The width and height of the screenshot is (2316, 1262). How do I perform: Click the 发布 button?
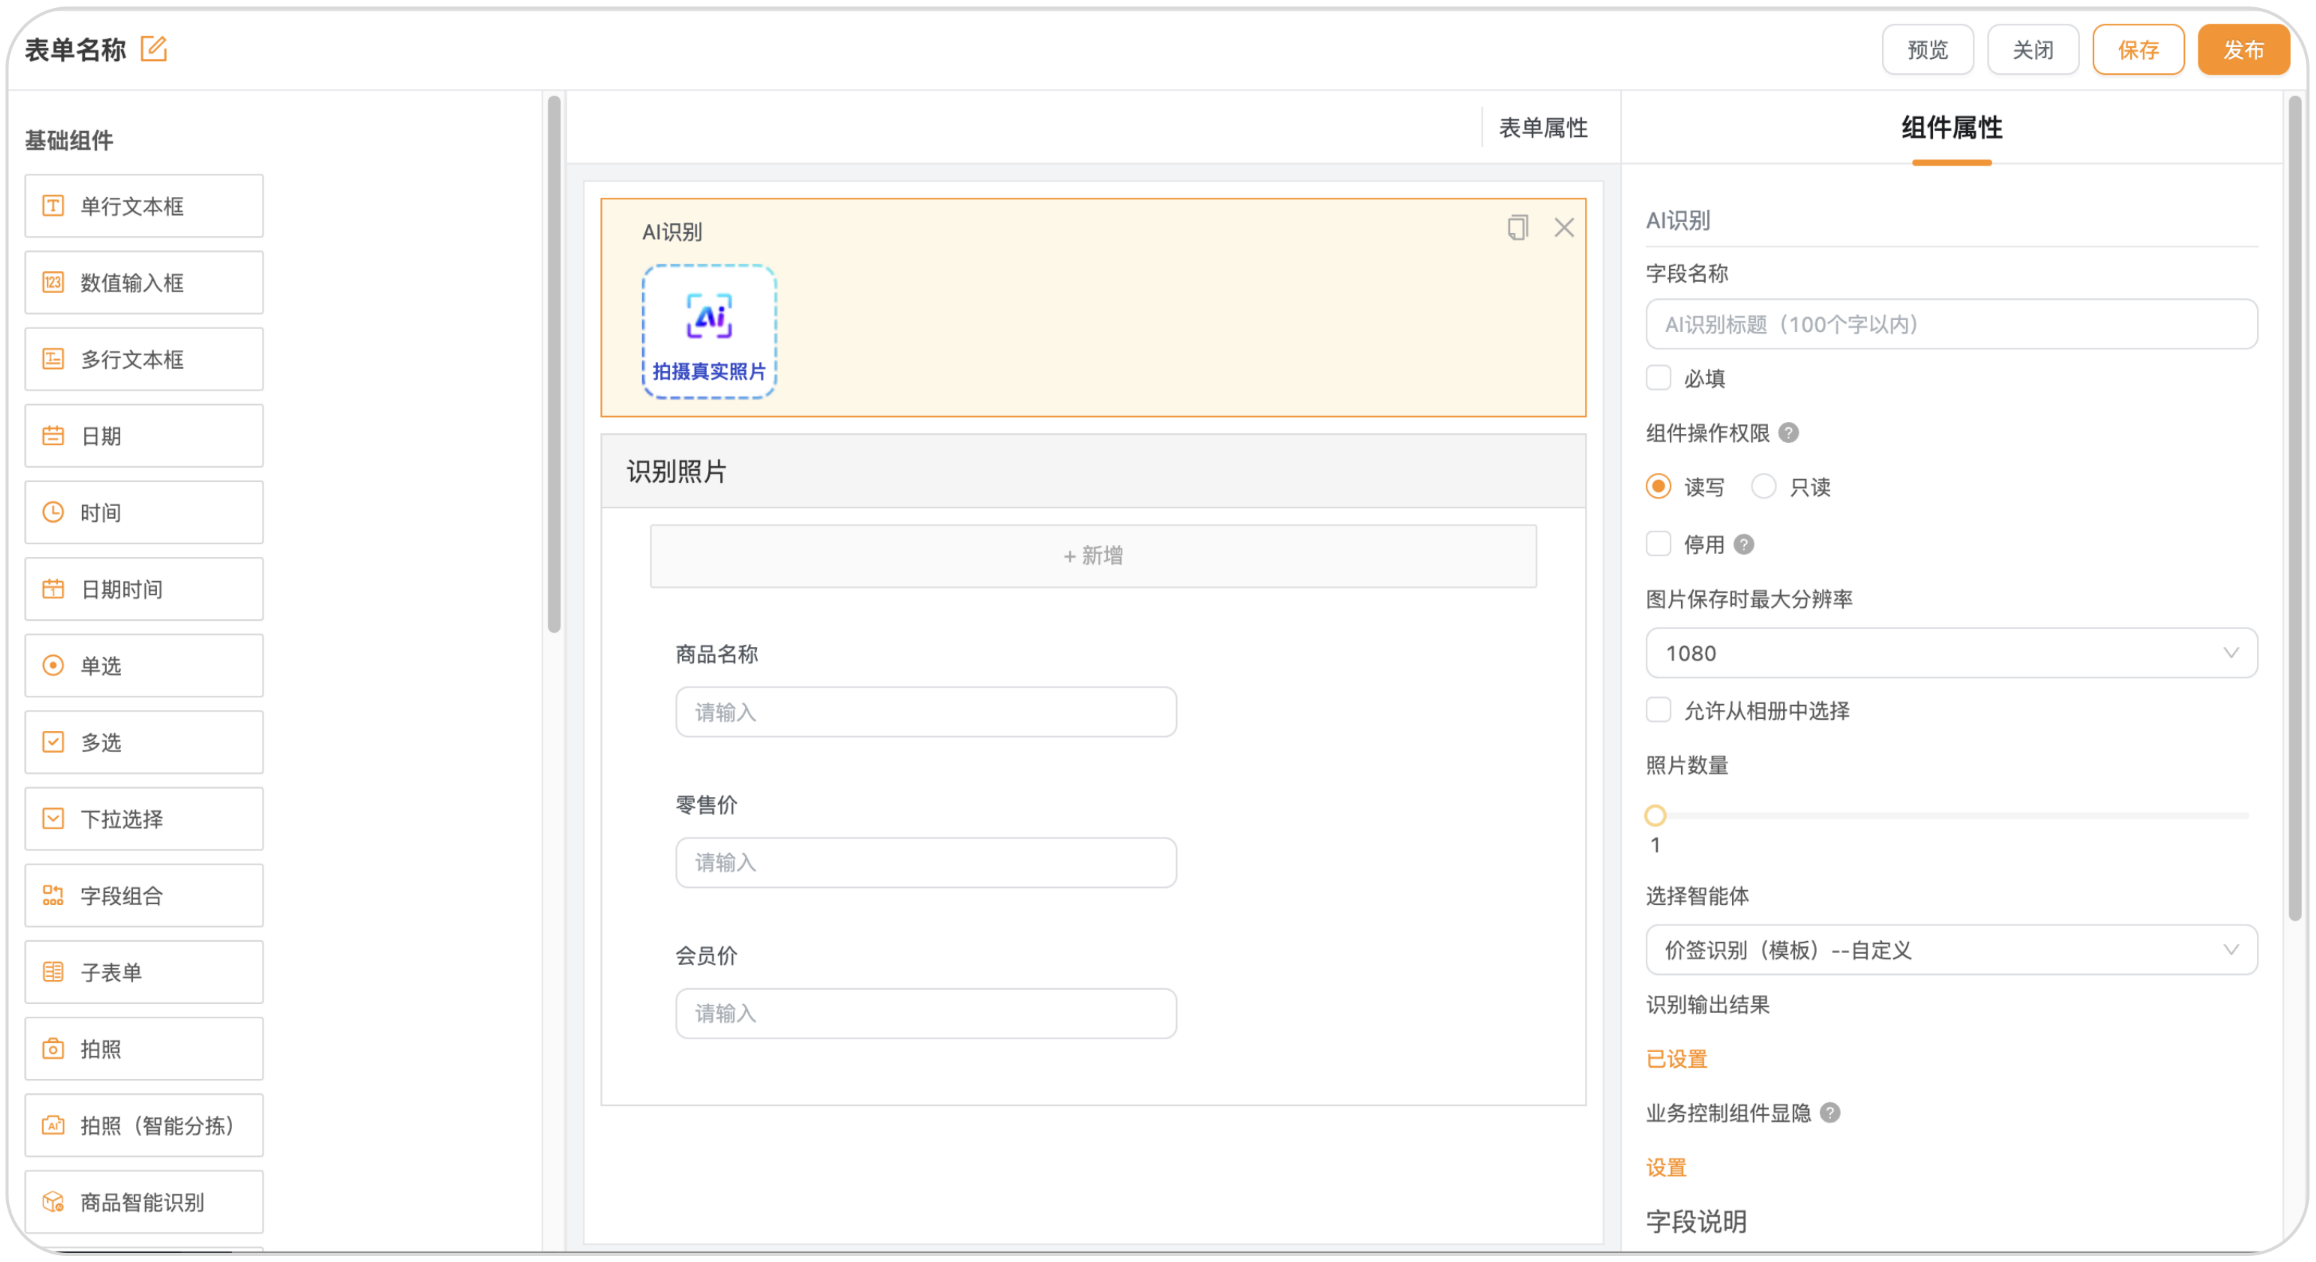tap(2243, 50)
